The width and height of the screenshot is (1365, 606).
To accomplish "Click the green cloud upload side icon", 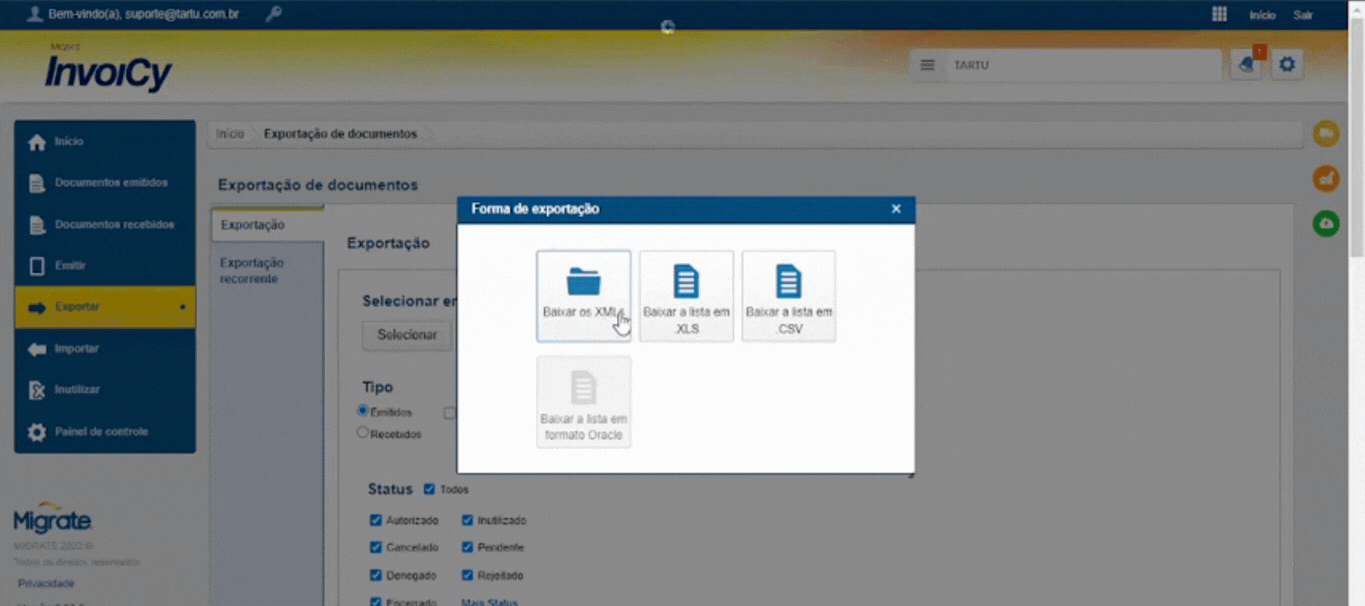I will (x=1326, y=223).
